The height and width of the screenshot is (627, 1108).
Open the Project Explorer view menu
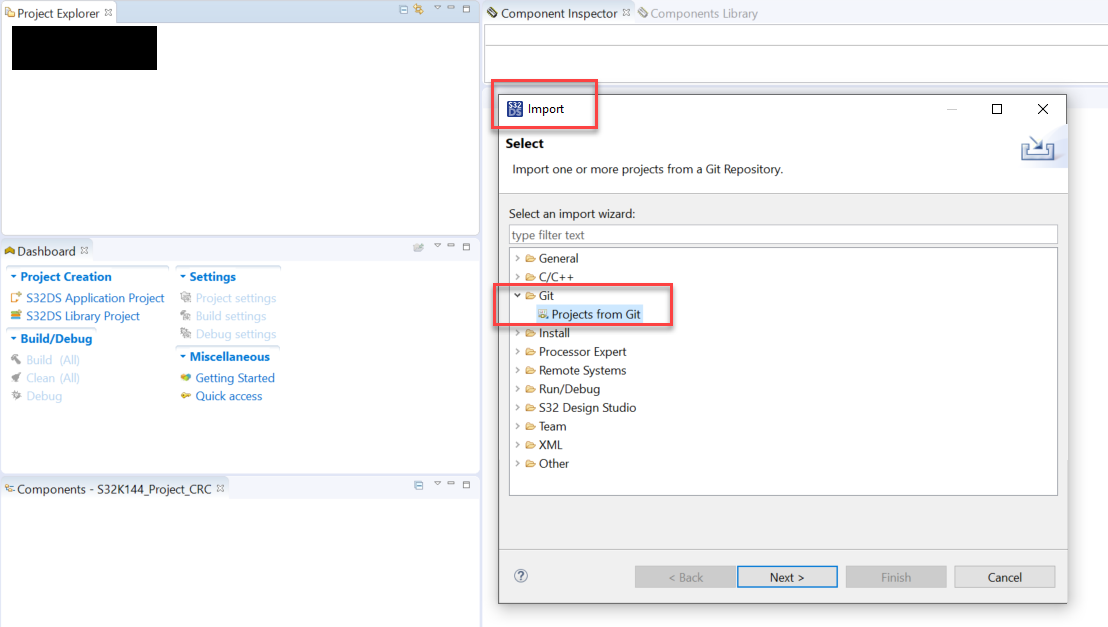click(x=437, y=9)
